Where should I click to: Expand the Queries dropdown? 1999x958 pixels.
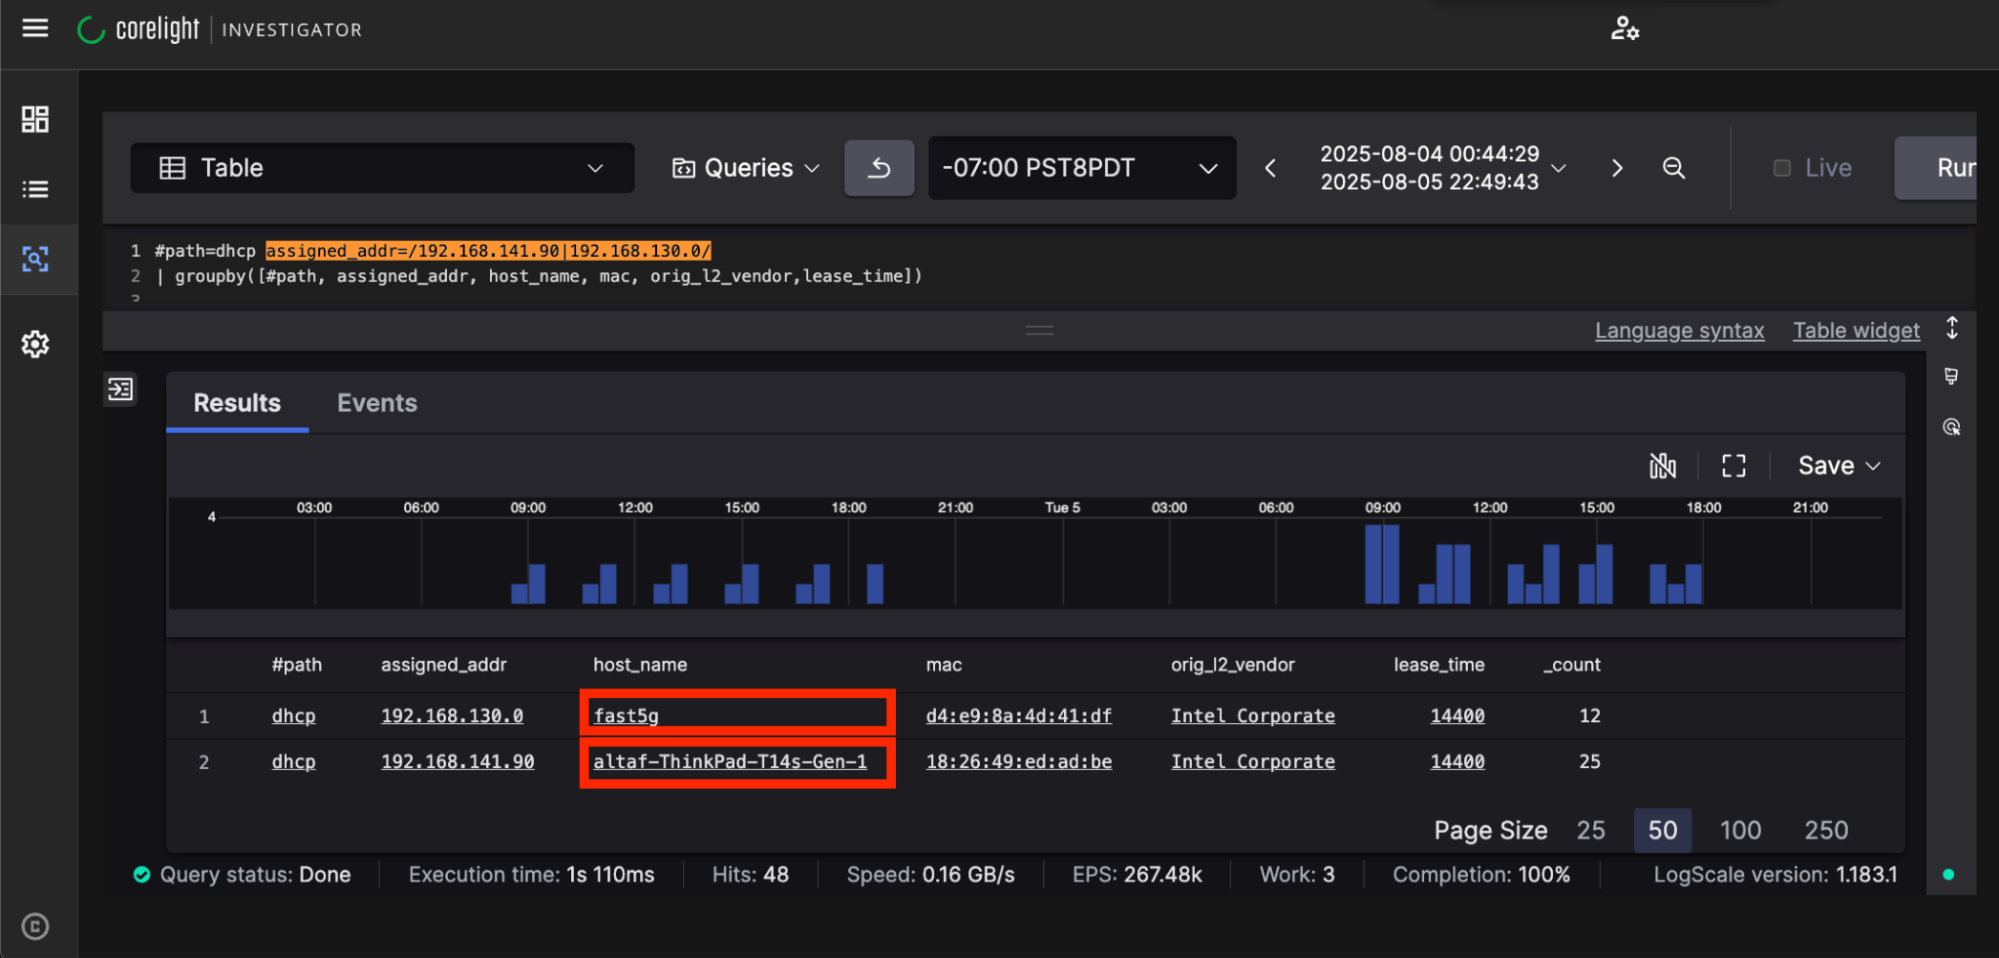(x=746, y=168)
